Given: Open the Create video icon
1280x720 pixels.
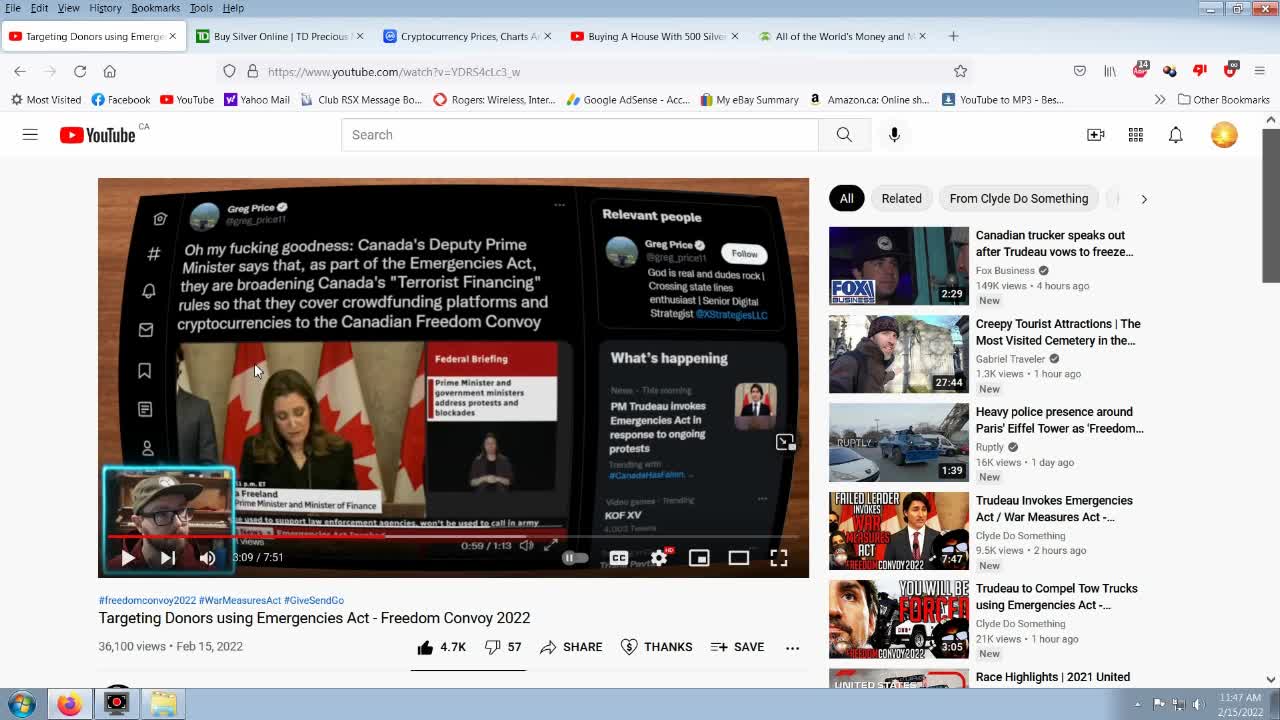Looking at the screenshot, I should tap(1096, 135).
